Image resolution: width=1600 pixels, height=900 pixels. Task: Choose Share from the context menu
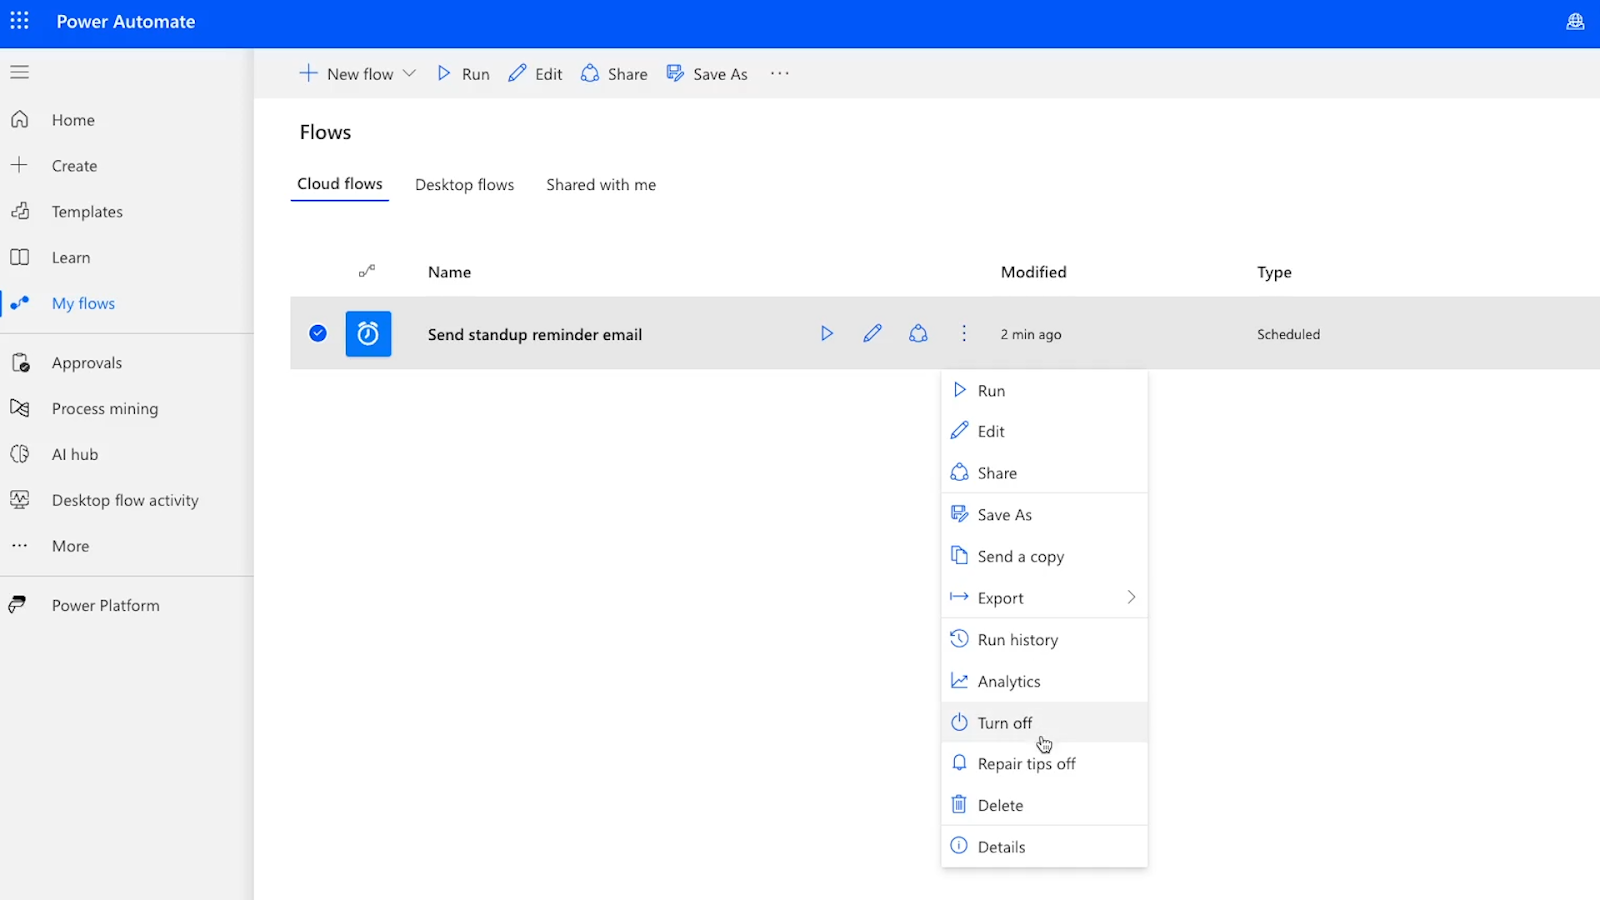click(1044, 473)
